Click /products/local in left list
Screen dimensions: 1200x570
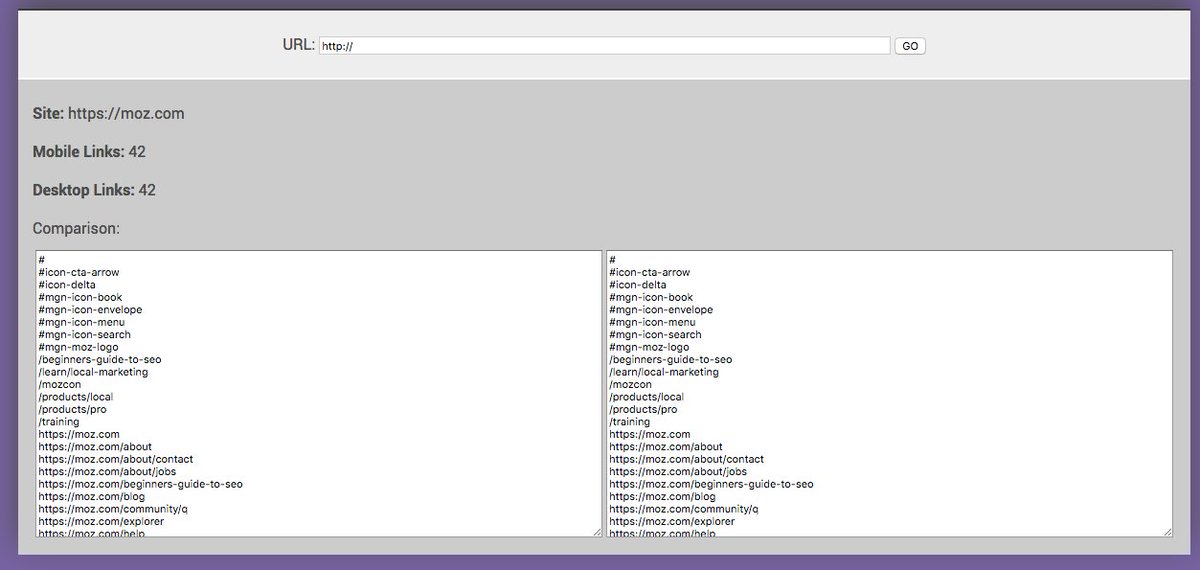coord(76,397)
